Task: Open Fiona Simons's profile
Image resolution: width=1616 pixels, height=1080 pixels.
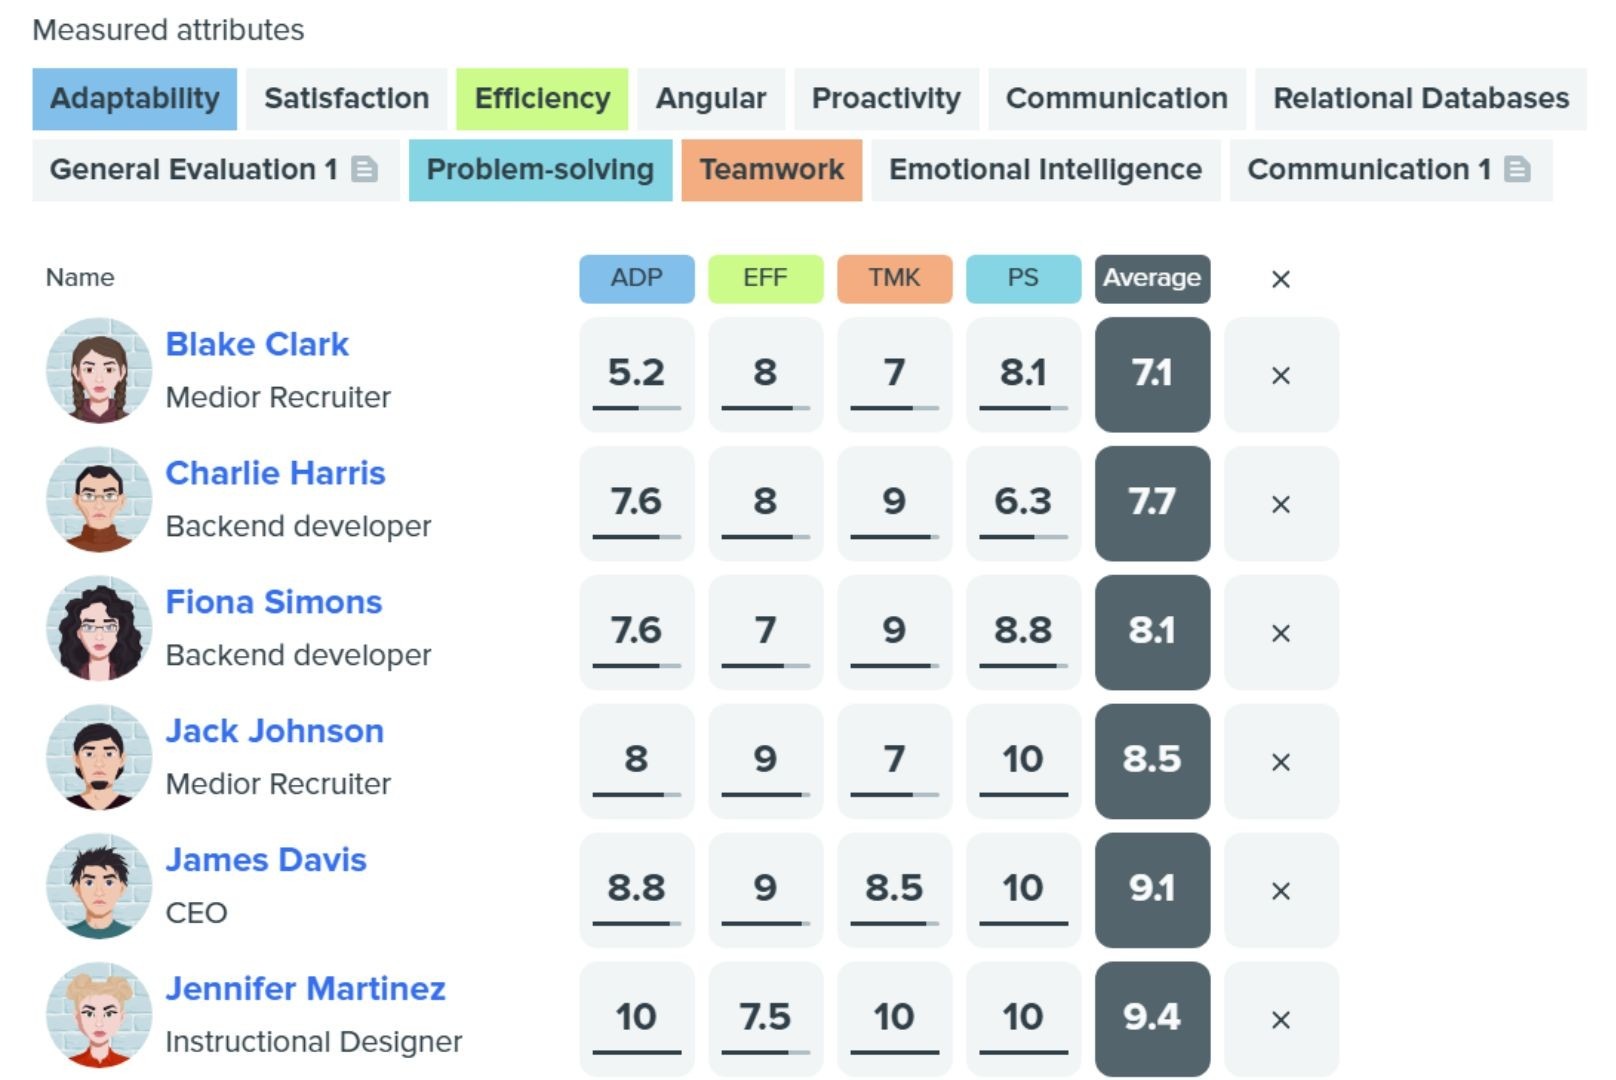Action: [273, 602]
